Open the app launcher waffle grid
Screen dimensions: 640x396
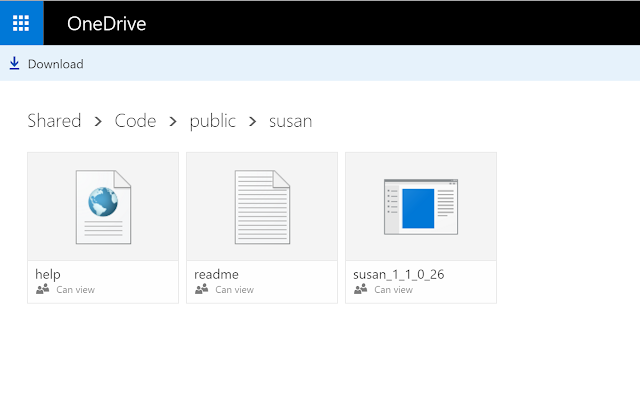coord(21,23)
